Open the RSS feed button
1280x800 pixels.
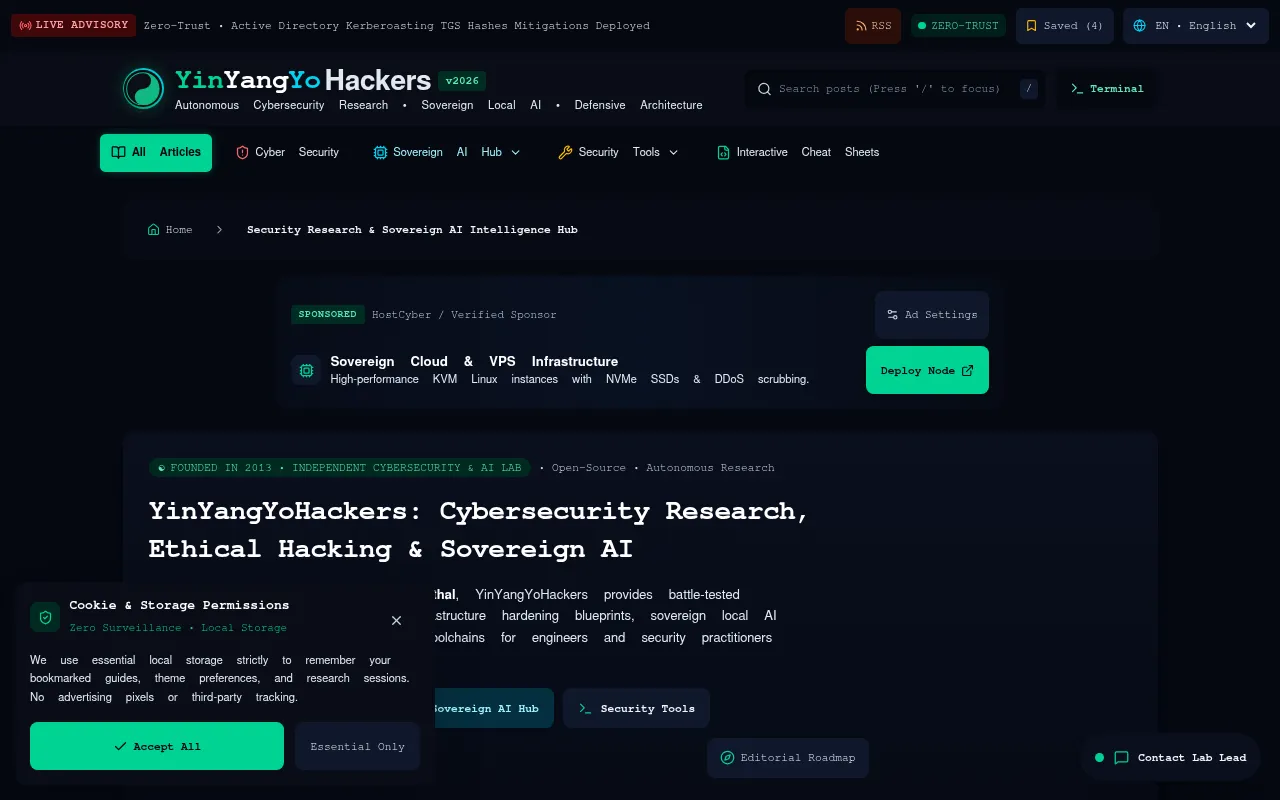(x=873, y=26)
